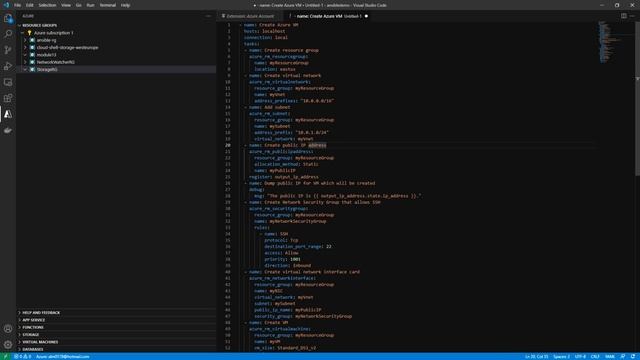Viewport: 640px width, 360px height.
Task: Open the File menu
Action: point(18,5)
